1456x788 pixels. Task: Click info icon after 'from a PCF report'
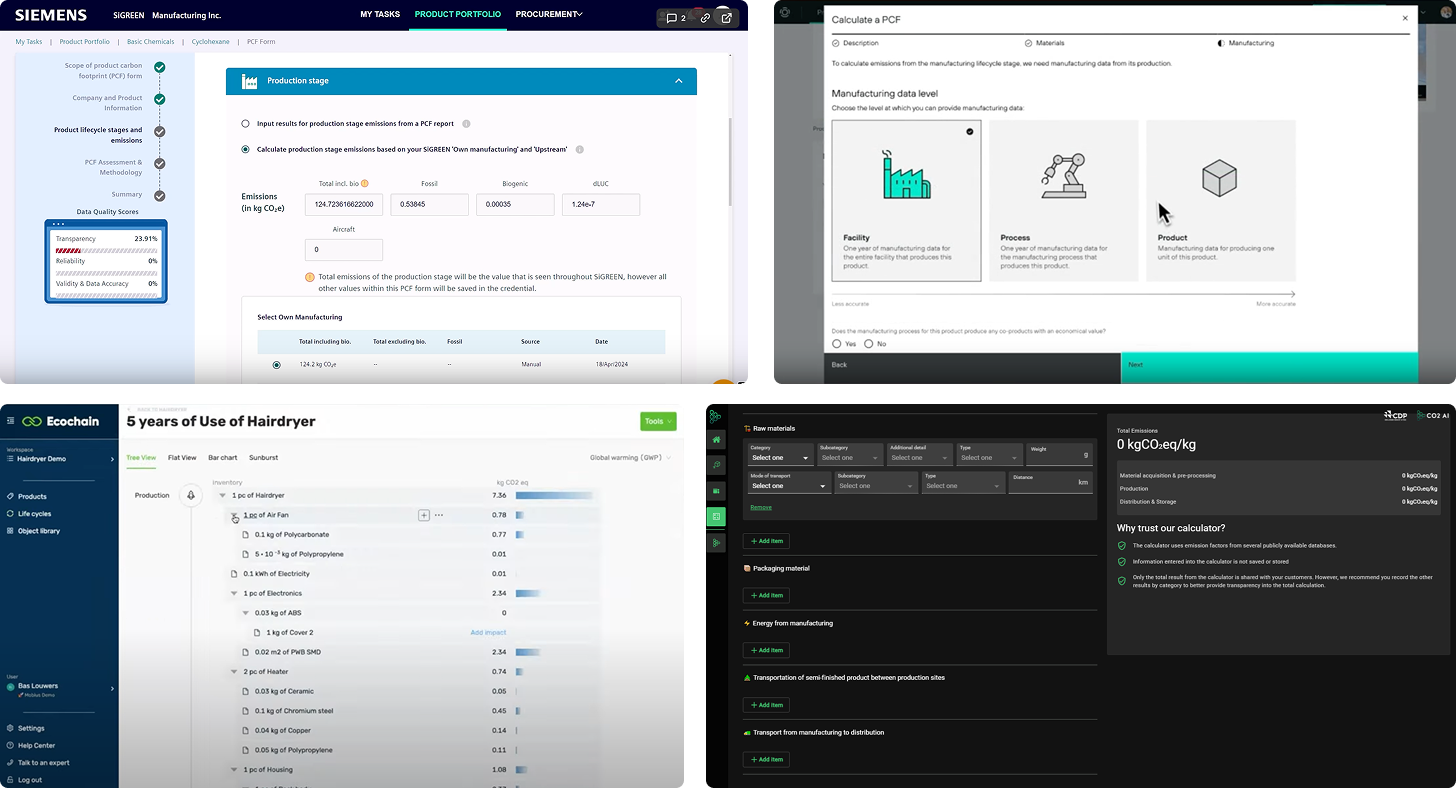tap(466, 124)
